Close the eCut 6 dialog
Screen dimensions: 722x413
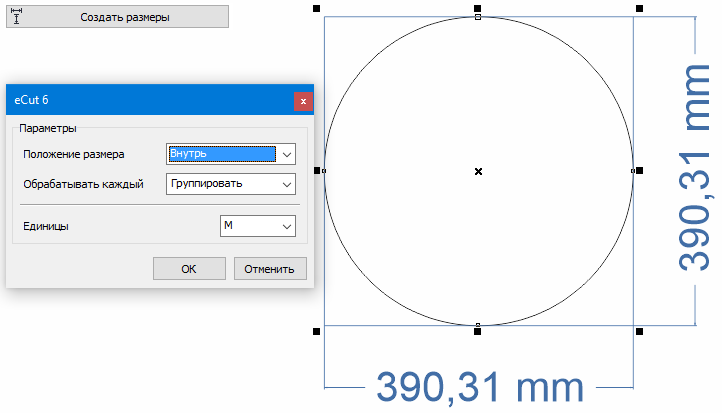coord(303,101)
